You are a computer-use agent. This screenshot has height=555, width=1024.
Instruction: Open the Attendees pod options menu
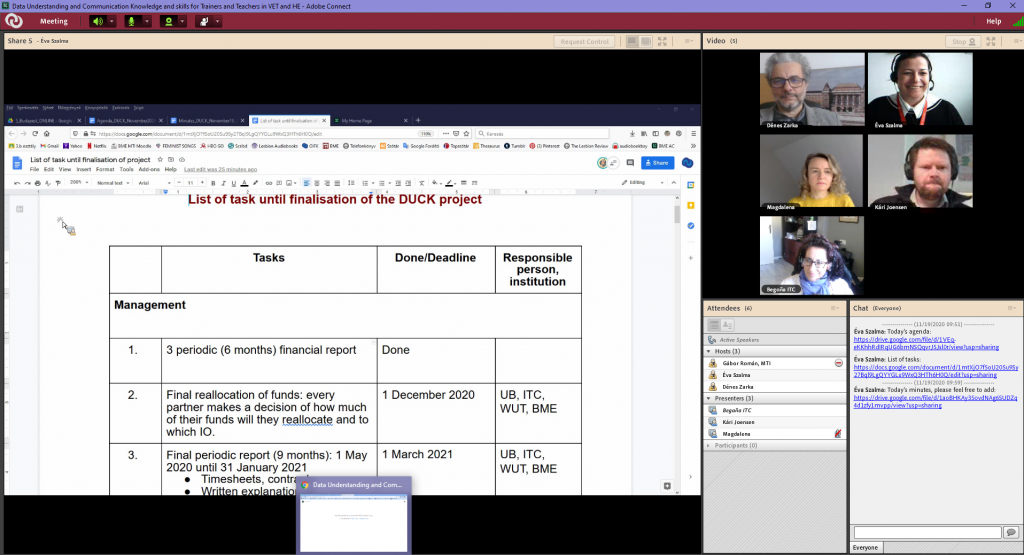(836, 308)
